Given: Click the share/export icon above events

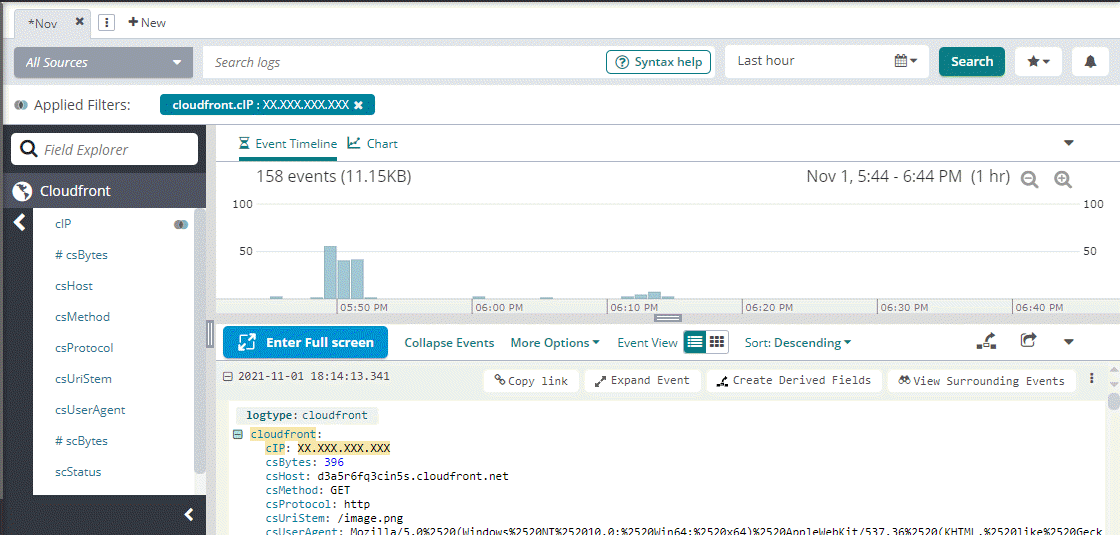Looking at the screenshot, I should click(1028, 341).
